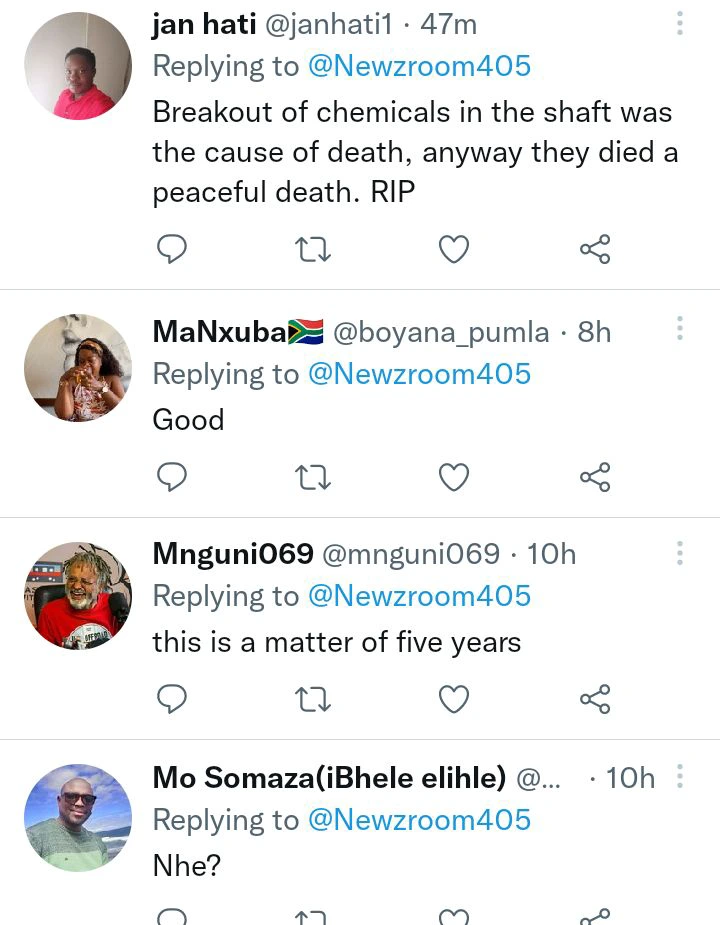View jan hati's profile picture
The height and width of the screenshot is (925, 720).
pyautogui.click(x=77, y=67)
